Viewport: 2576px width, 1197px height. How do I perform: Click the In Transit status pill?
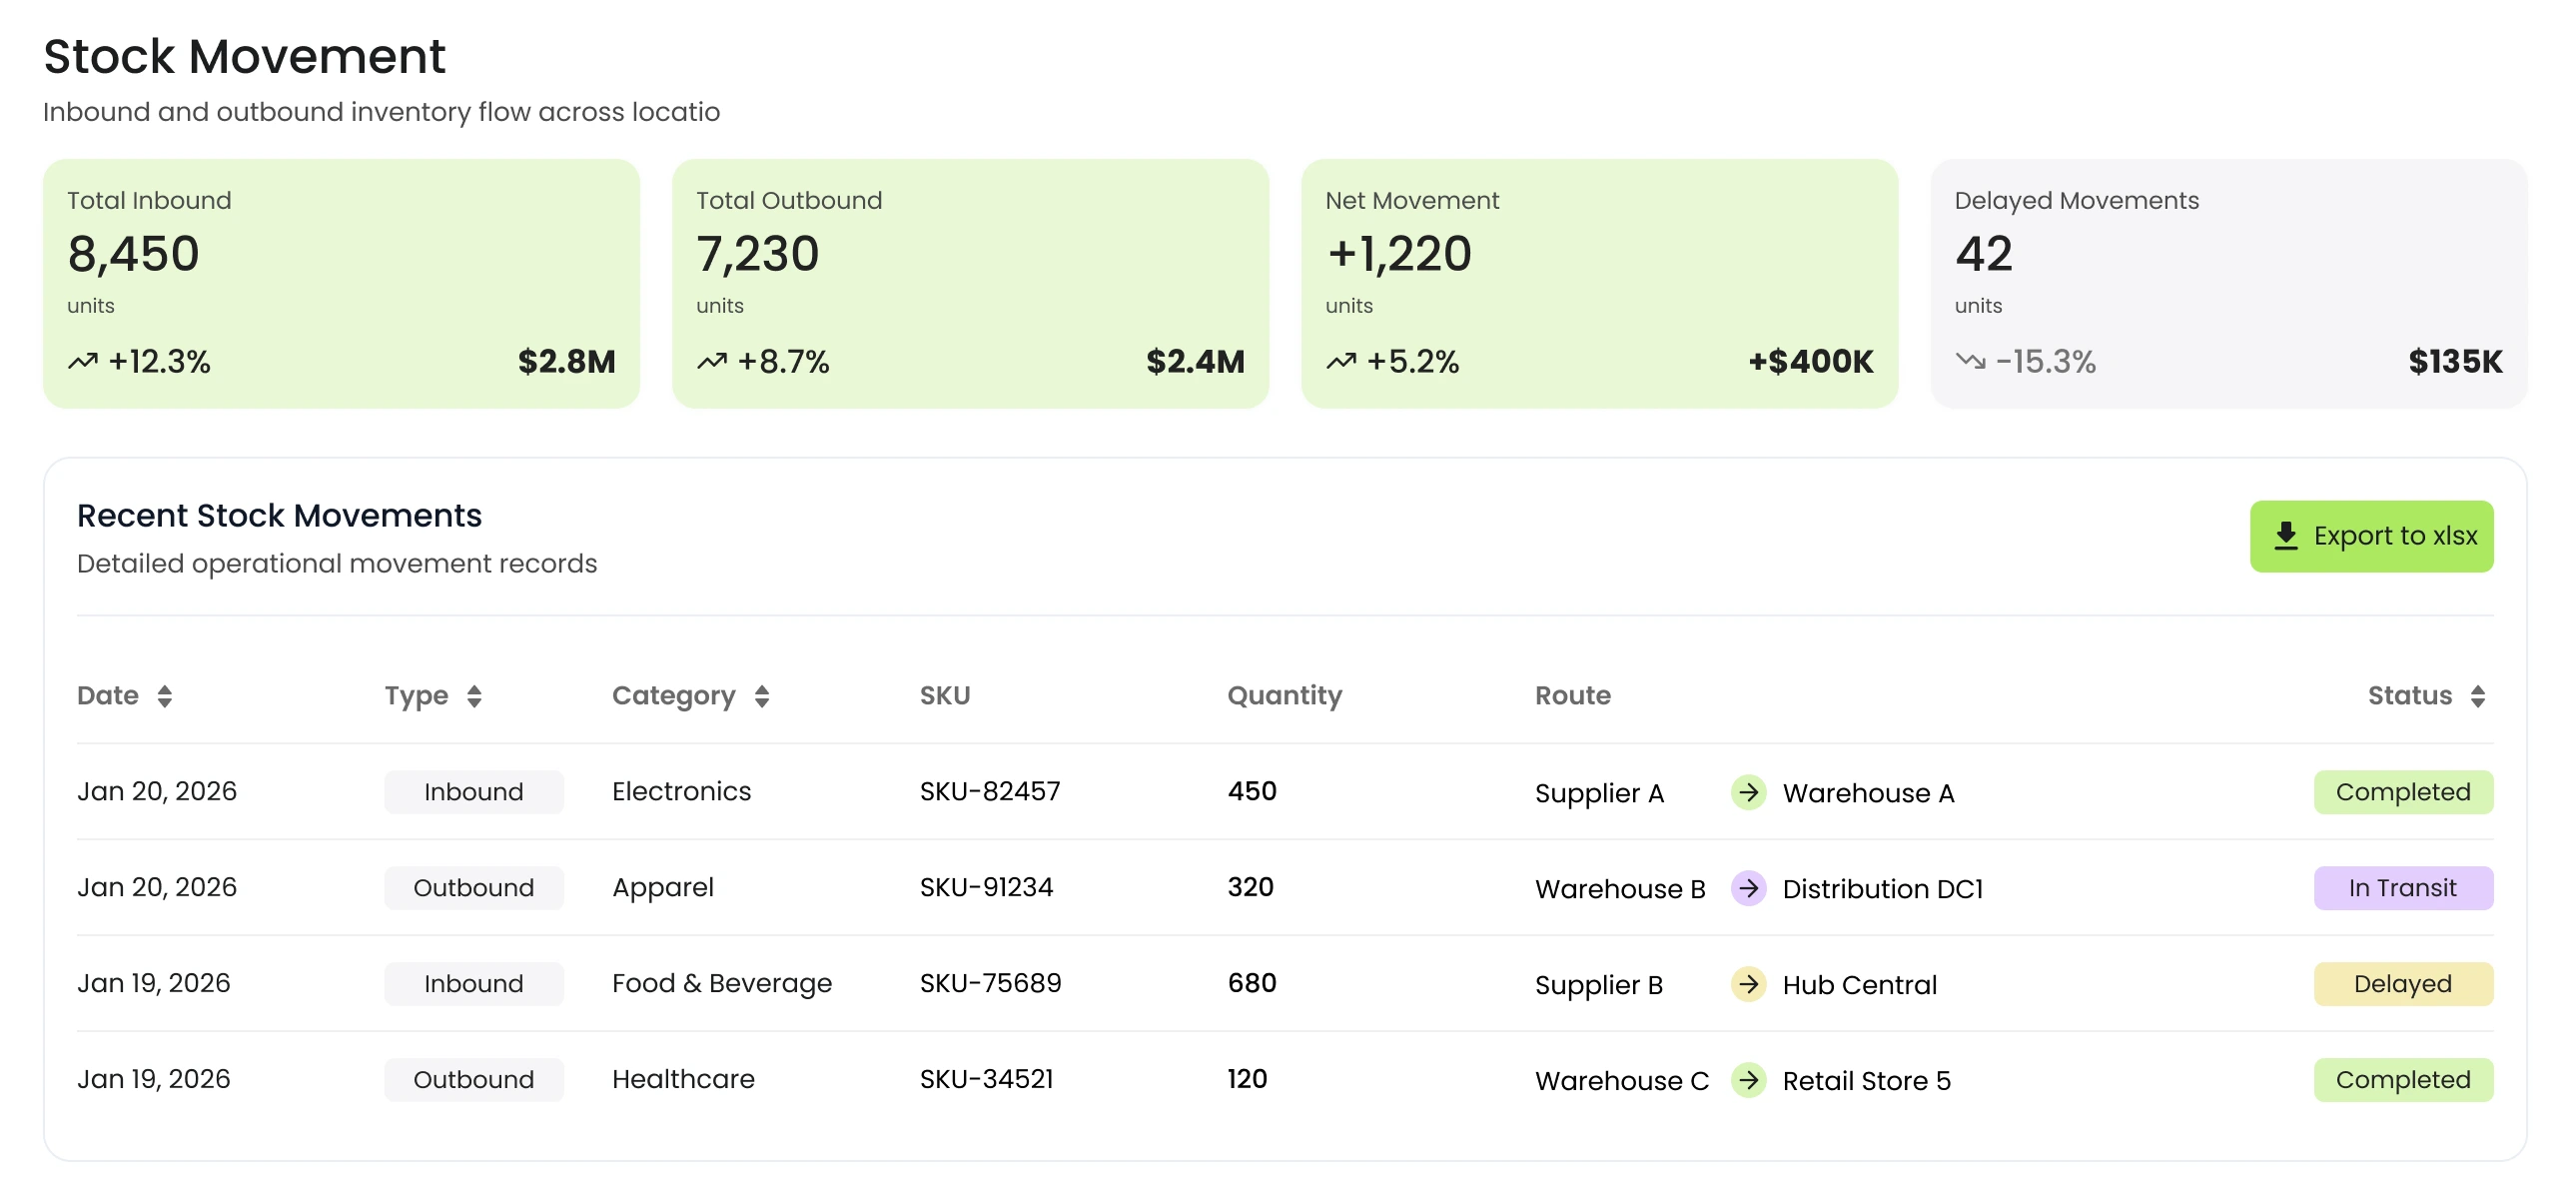pos(2403,887)
